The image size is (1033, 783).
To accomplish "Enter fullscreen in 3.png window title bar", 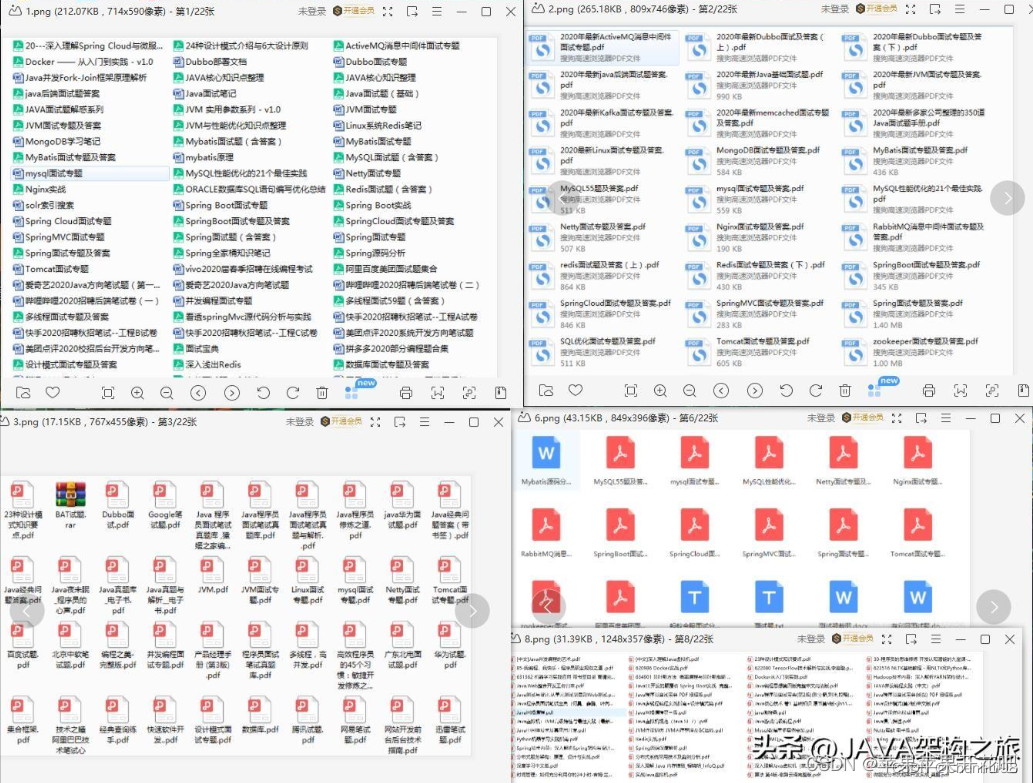I will 376,421.
